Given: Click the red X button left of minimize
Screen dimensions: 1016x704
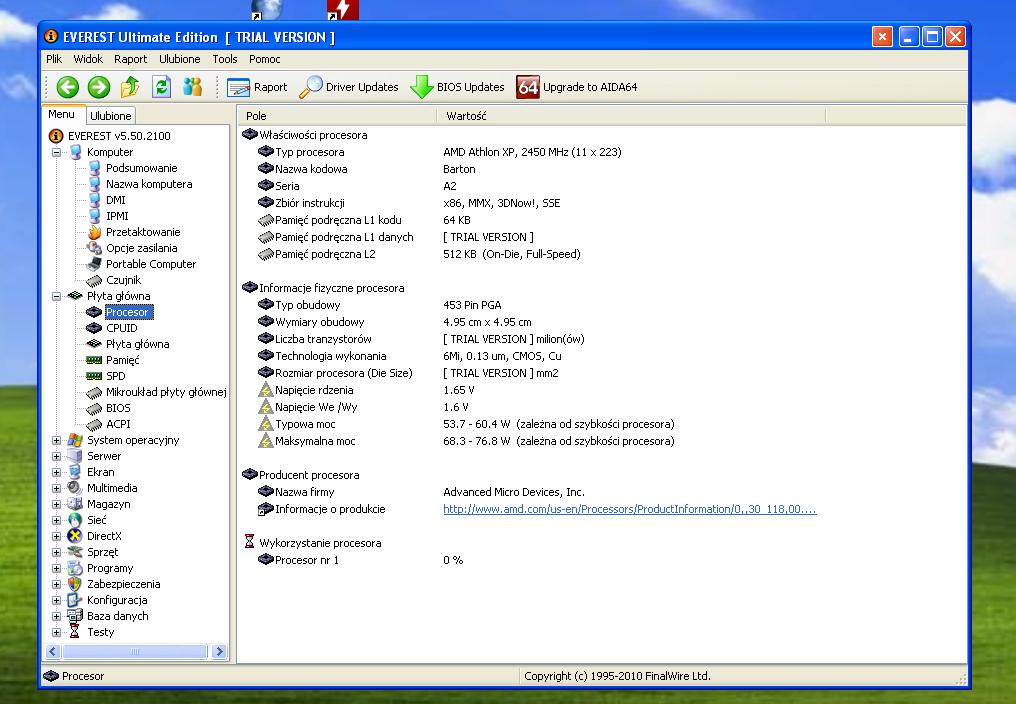Looking at the screenshot, I should [x=882, y=37].
